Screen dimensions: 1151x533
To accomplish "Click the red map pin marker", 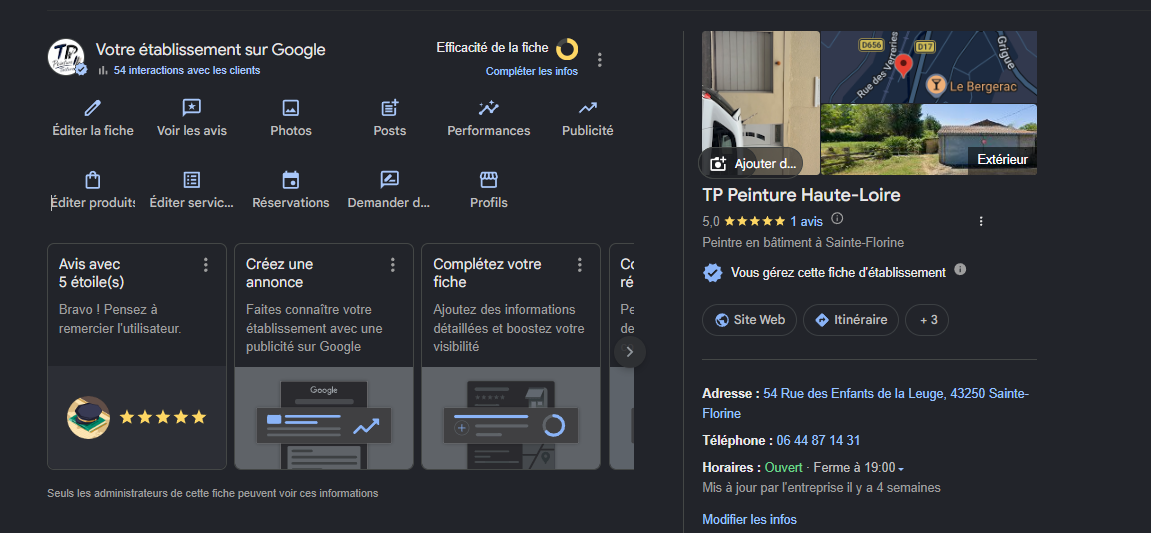I will tap(904, 66).
